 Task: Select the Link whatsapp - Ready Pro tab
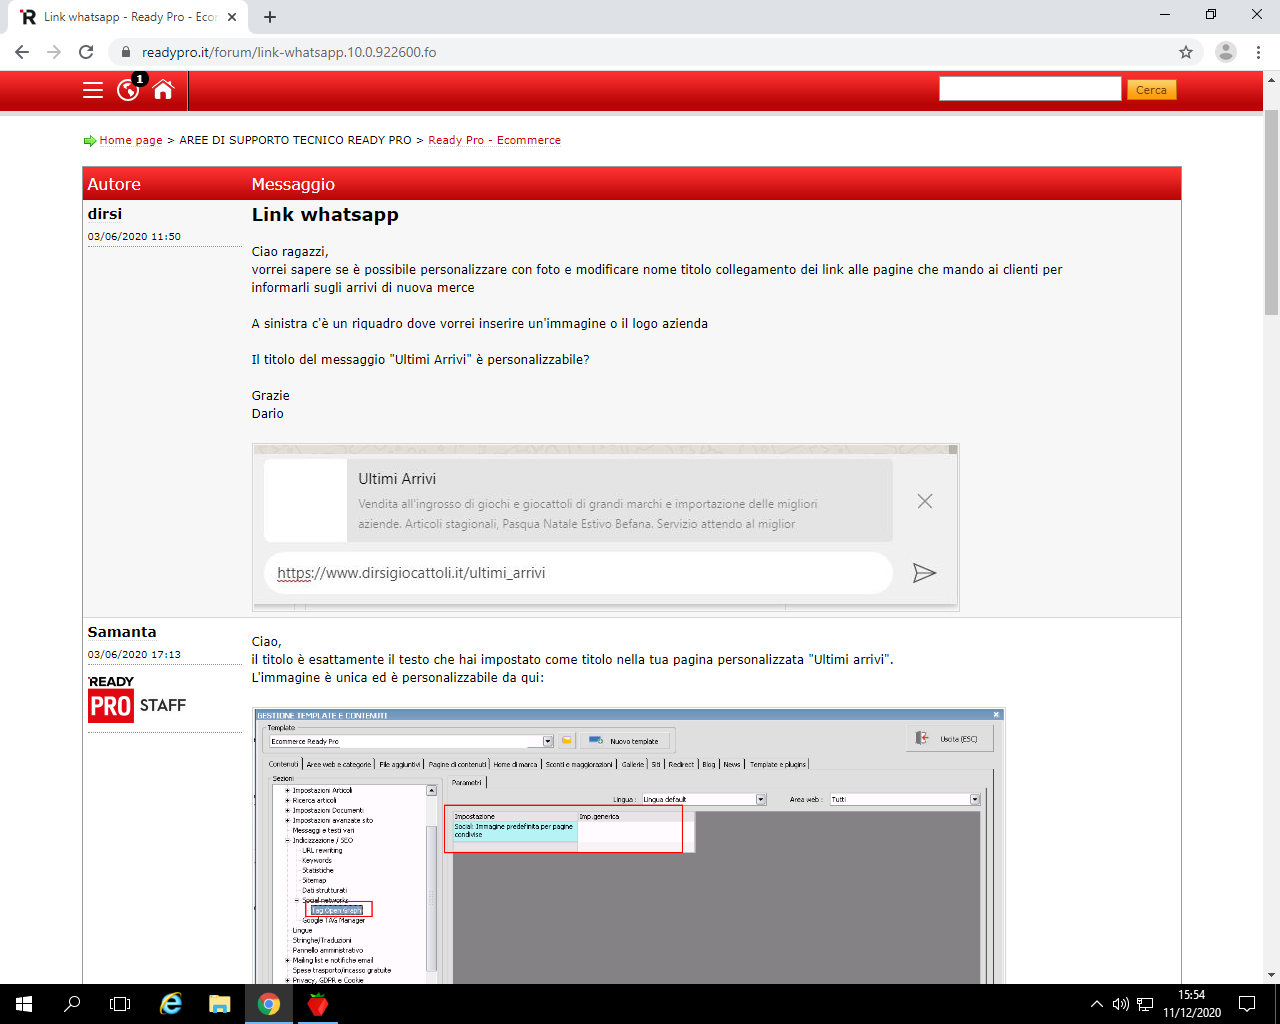click(128, 17)
